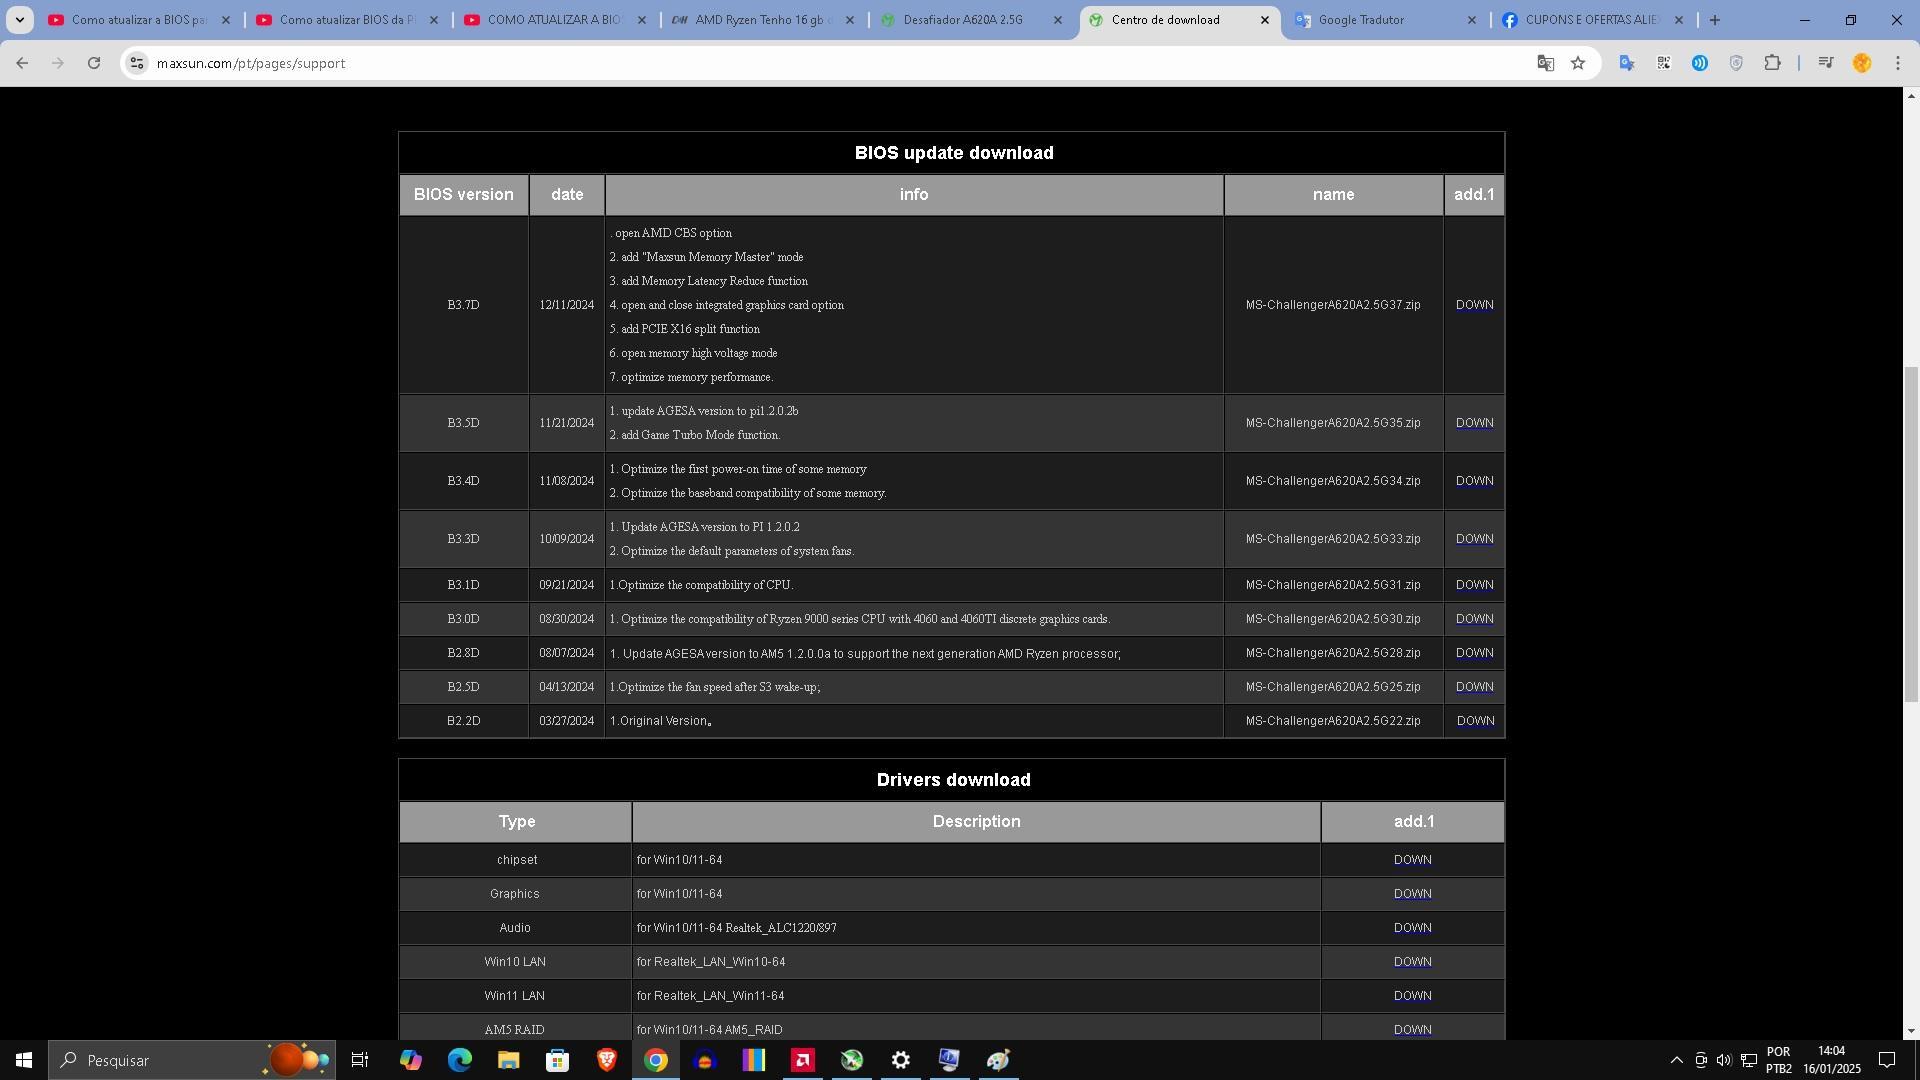
Task: Click the Pesquisar taskbar search box
Action: pos(192,1060)
